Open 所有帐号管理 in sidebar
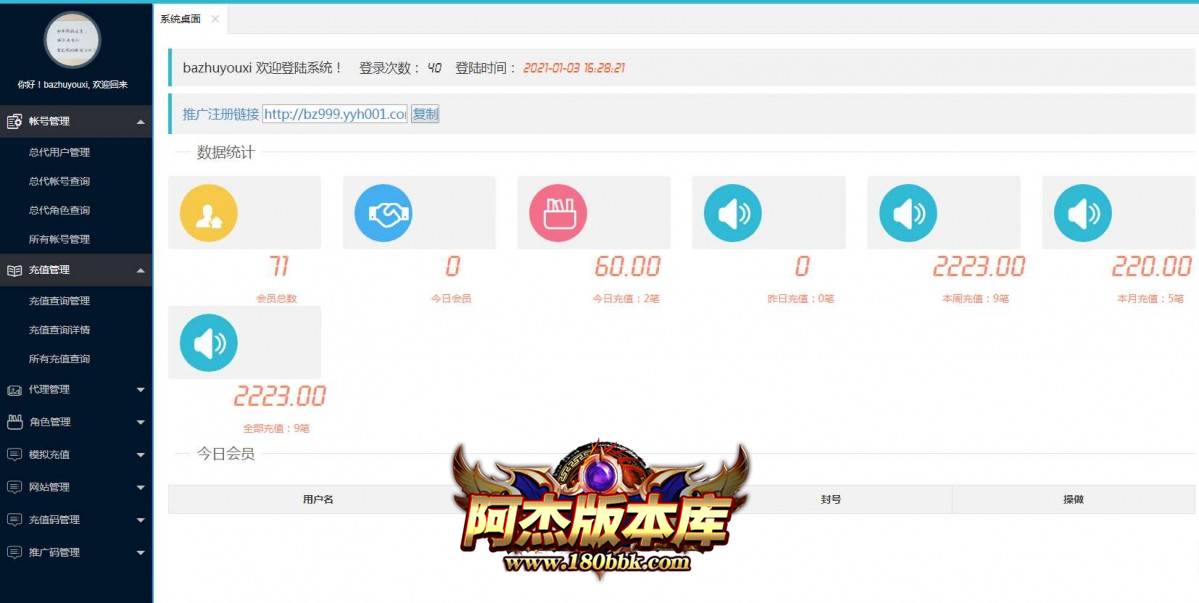The height and width of the screenshot is (603, 1199). 60,239
